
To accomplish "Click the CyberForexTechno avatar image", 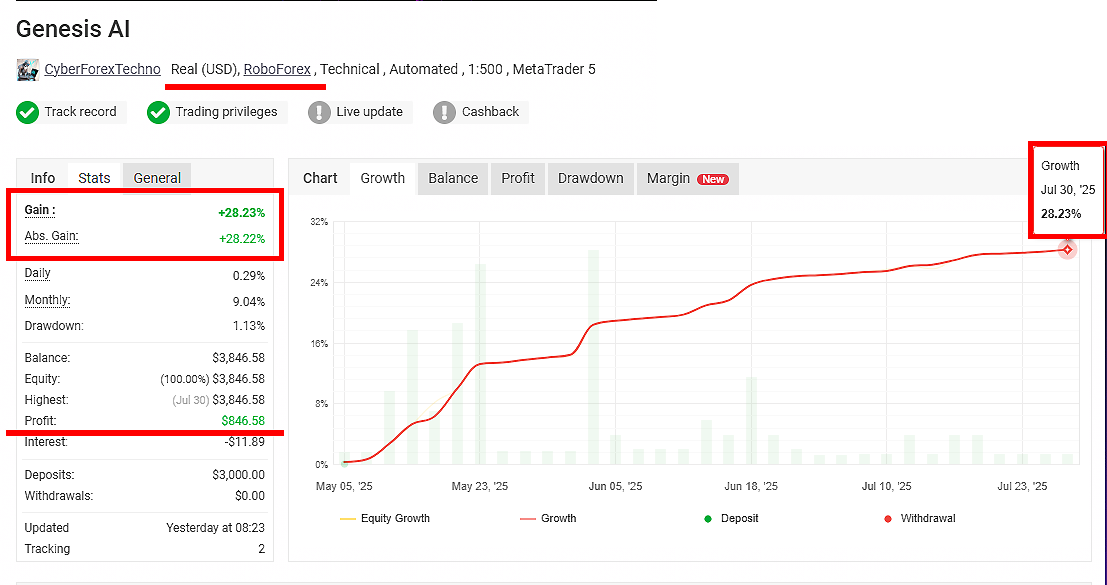I will pyautogui.click(x=28, y=70).
